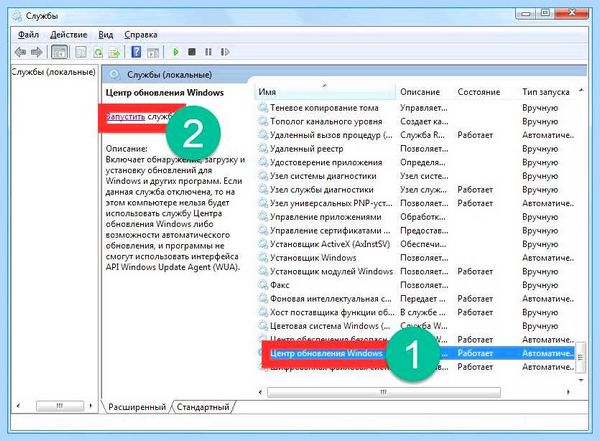Click gear icon of Удостоверение приложения
The image size is (600, 441).
pyautogui.click(x=263, y=162)
